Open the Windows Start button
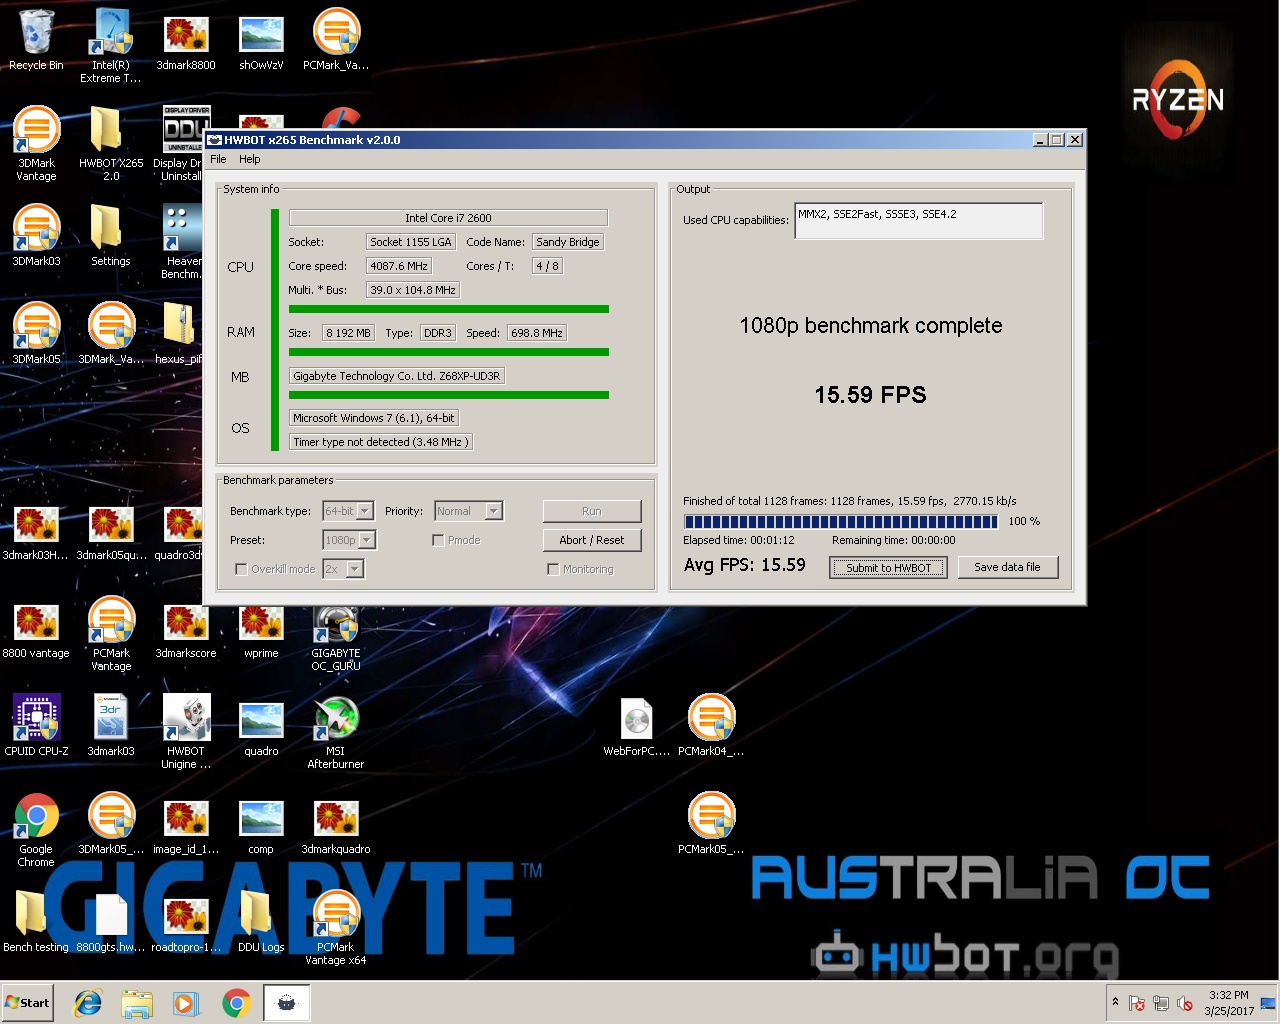This screenshot has height=1024, width=1280. click(28, 1003)
